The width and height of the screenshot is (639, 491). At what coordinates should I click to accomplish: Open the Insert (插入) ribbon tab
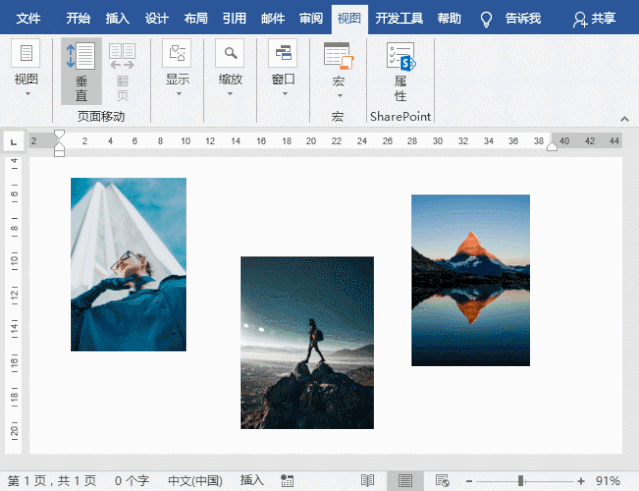[117, 19]
